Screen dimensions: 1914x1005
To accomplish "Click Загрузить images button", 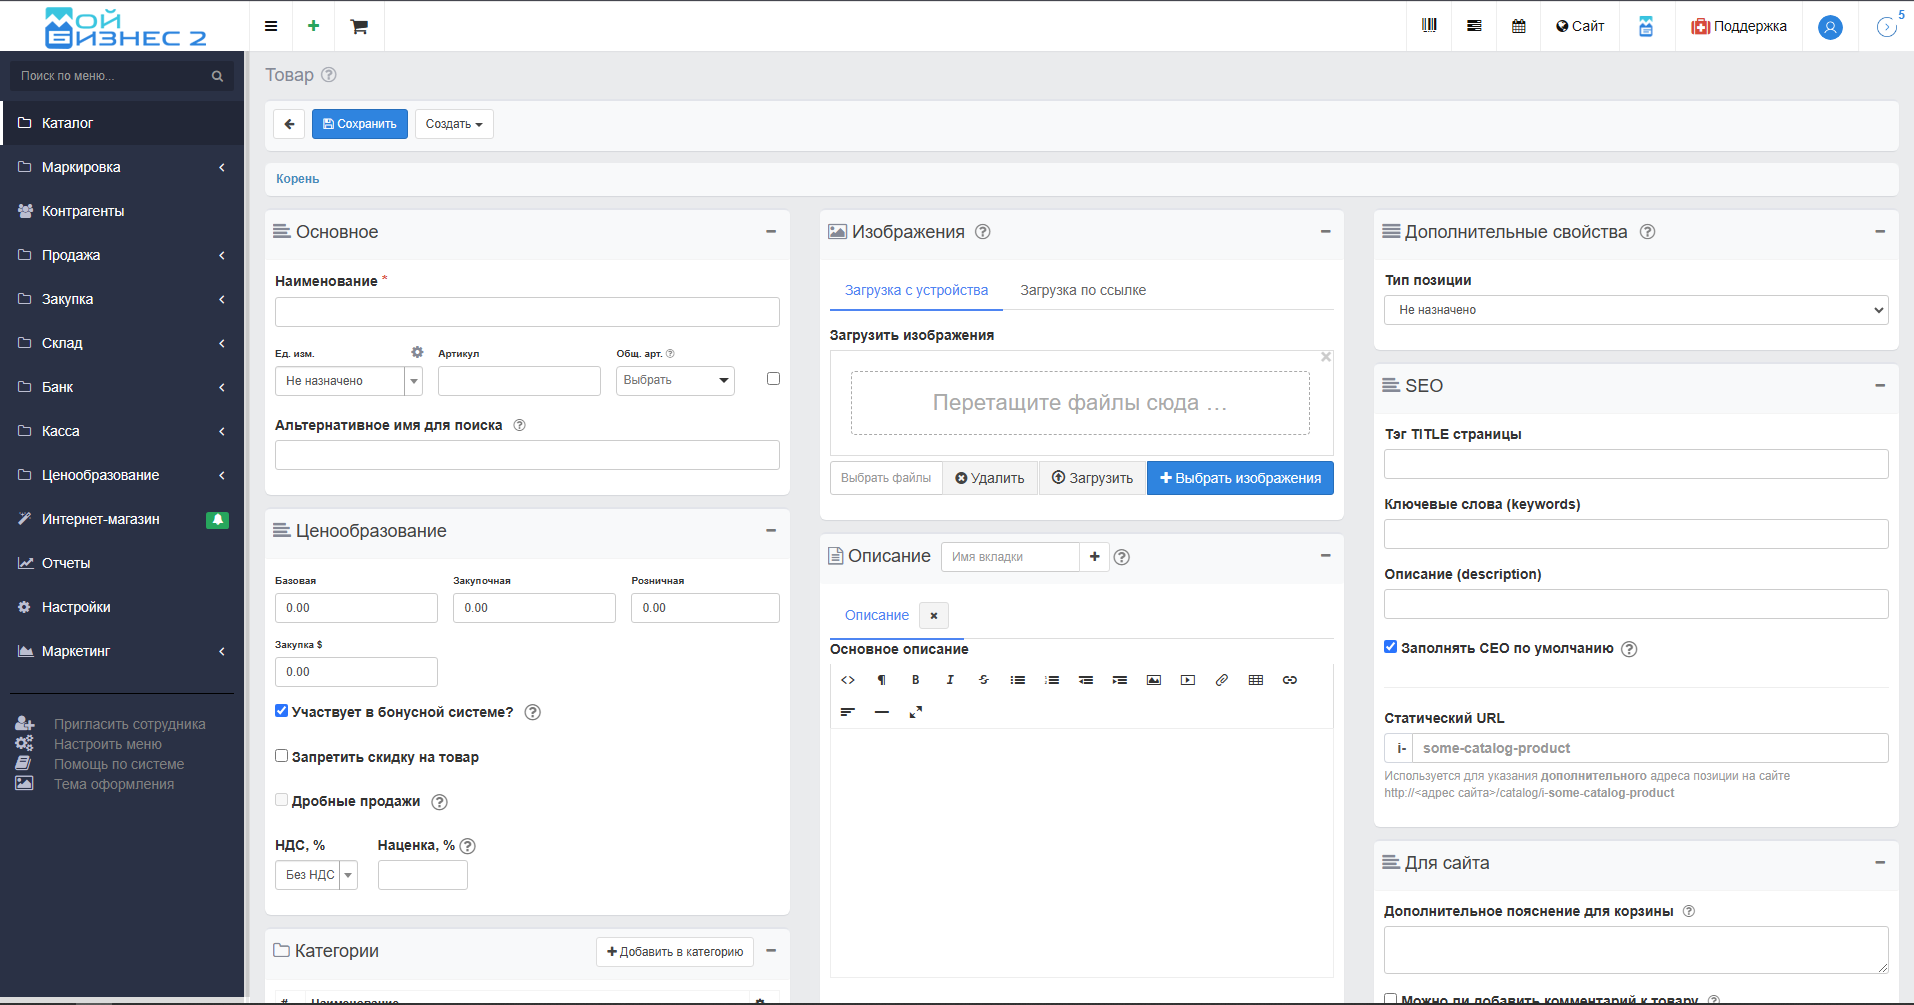I will pos(1092,478).
